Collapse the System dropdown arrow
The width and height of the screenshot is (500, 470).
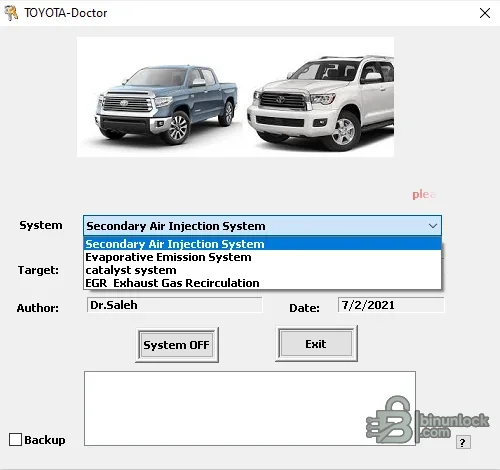[433, 226]
